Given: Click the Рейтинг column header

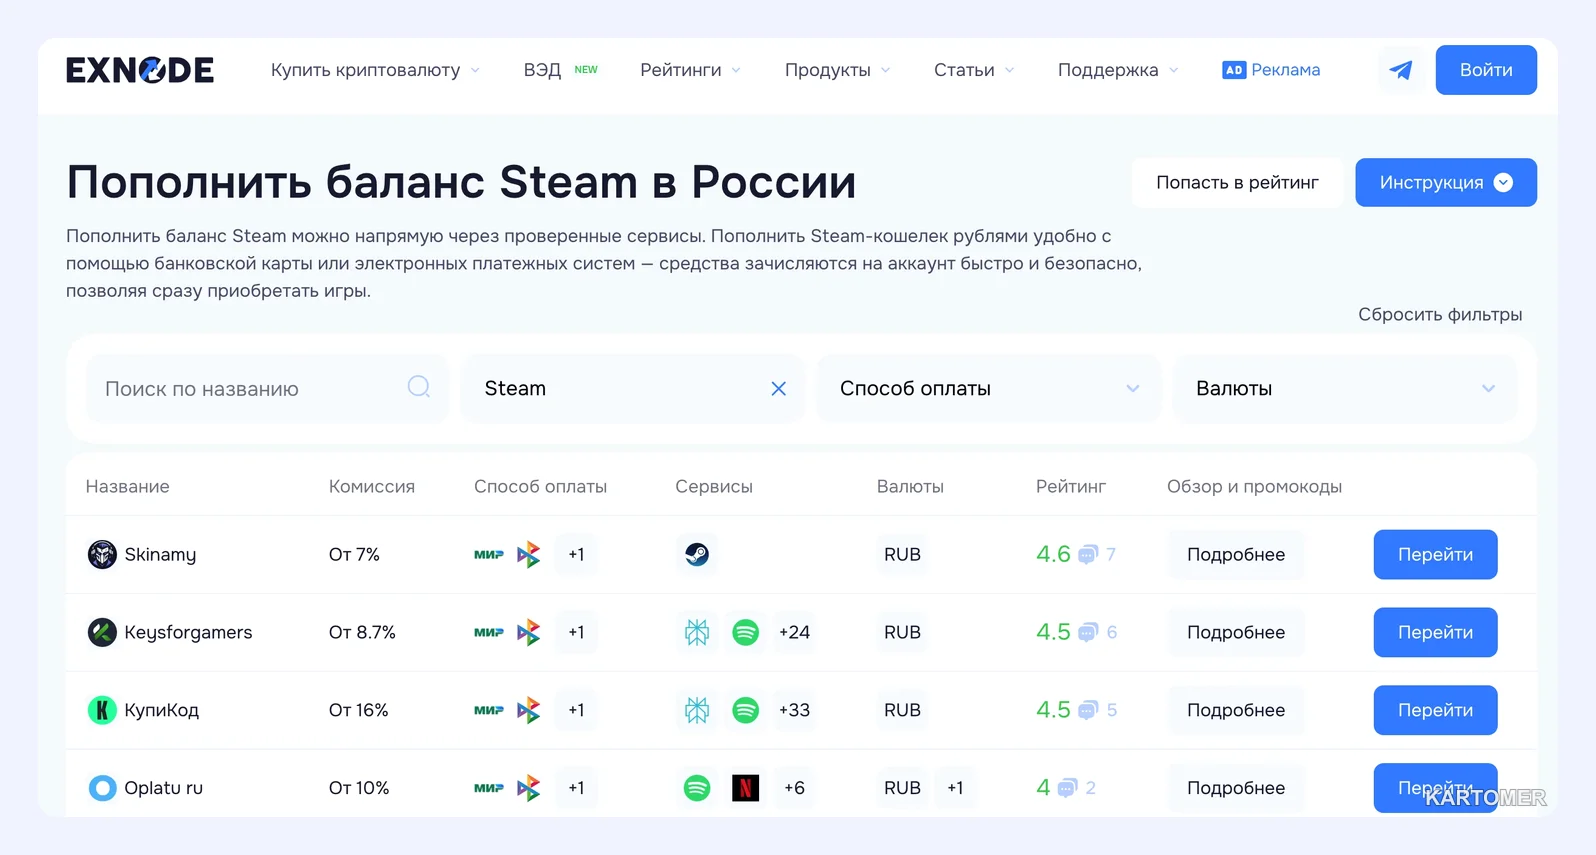Looking at the screenshot, I should tap(1070, 486).
